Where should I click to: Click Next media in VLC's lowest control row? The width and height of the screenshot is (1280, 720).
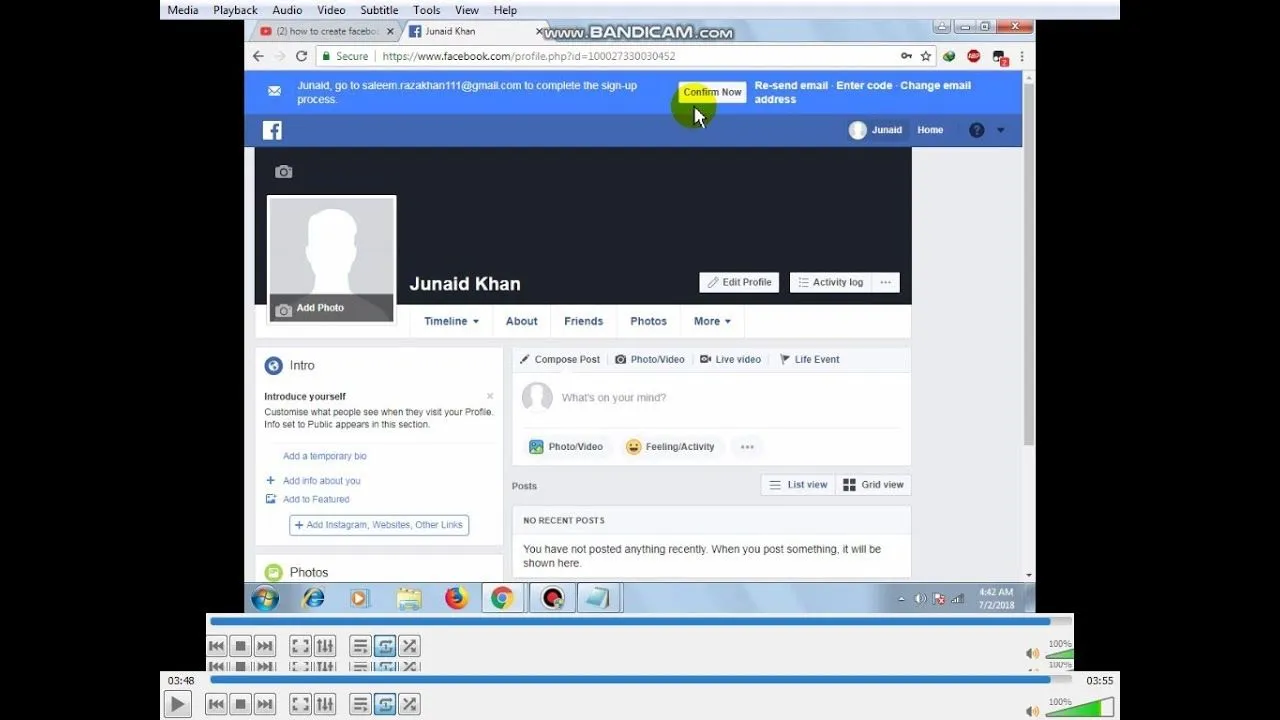pyautogui.click(x=264, y=705)
